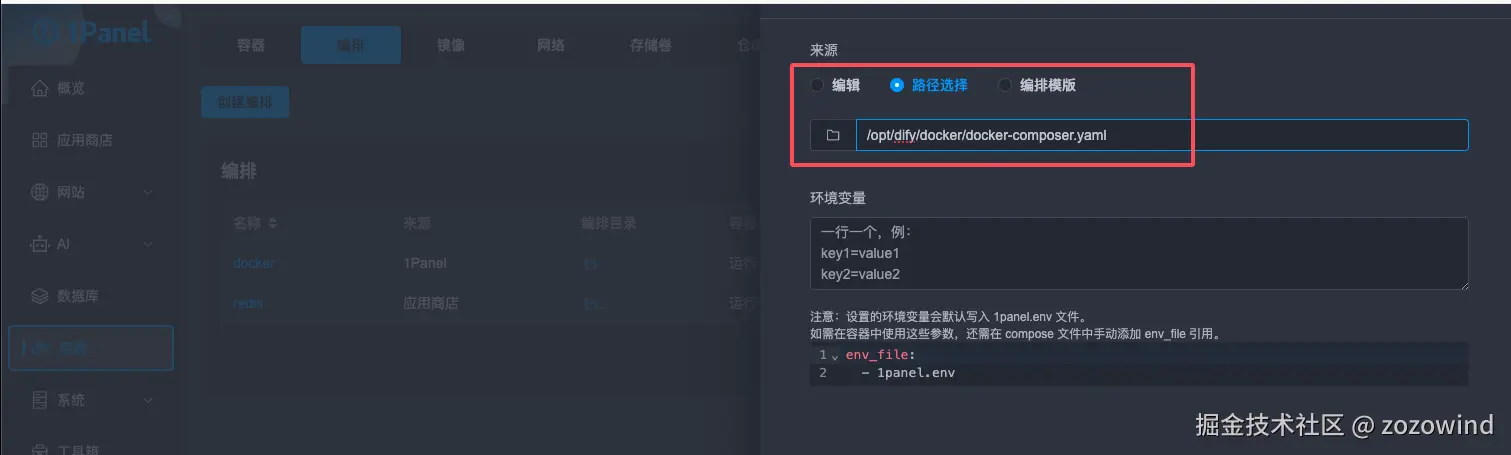
Task: Open the redis compose link in table
Action: (x=248, y=303)
